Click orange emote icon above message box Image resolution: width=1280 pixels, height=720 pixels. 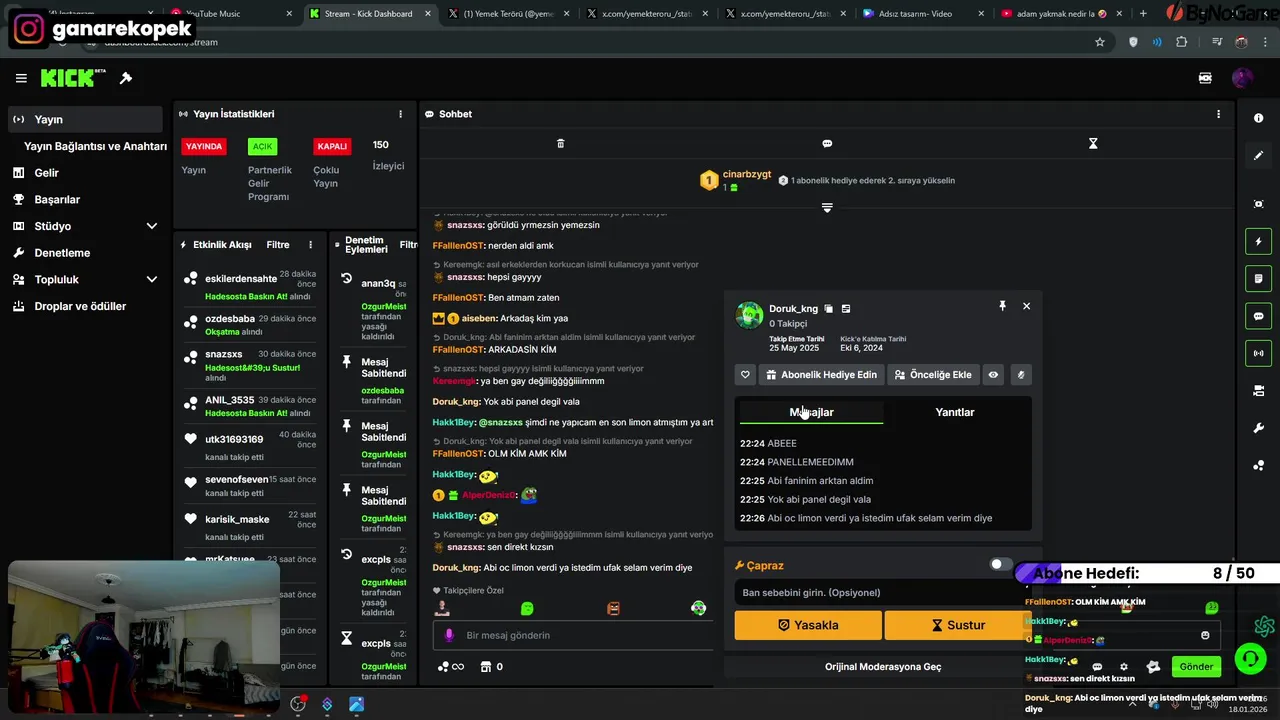[613, 608]
